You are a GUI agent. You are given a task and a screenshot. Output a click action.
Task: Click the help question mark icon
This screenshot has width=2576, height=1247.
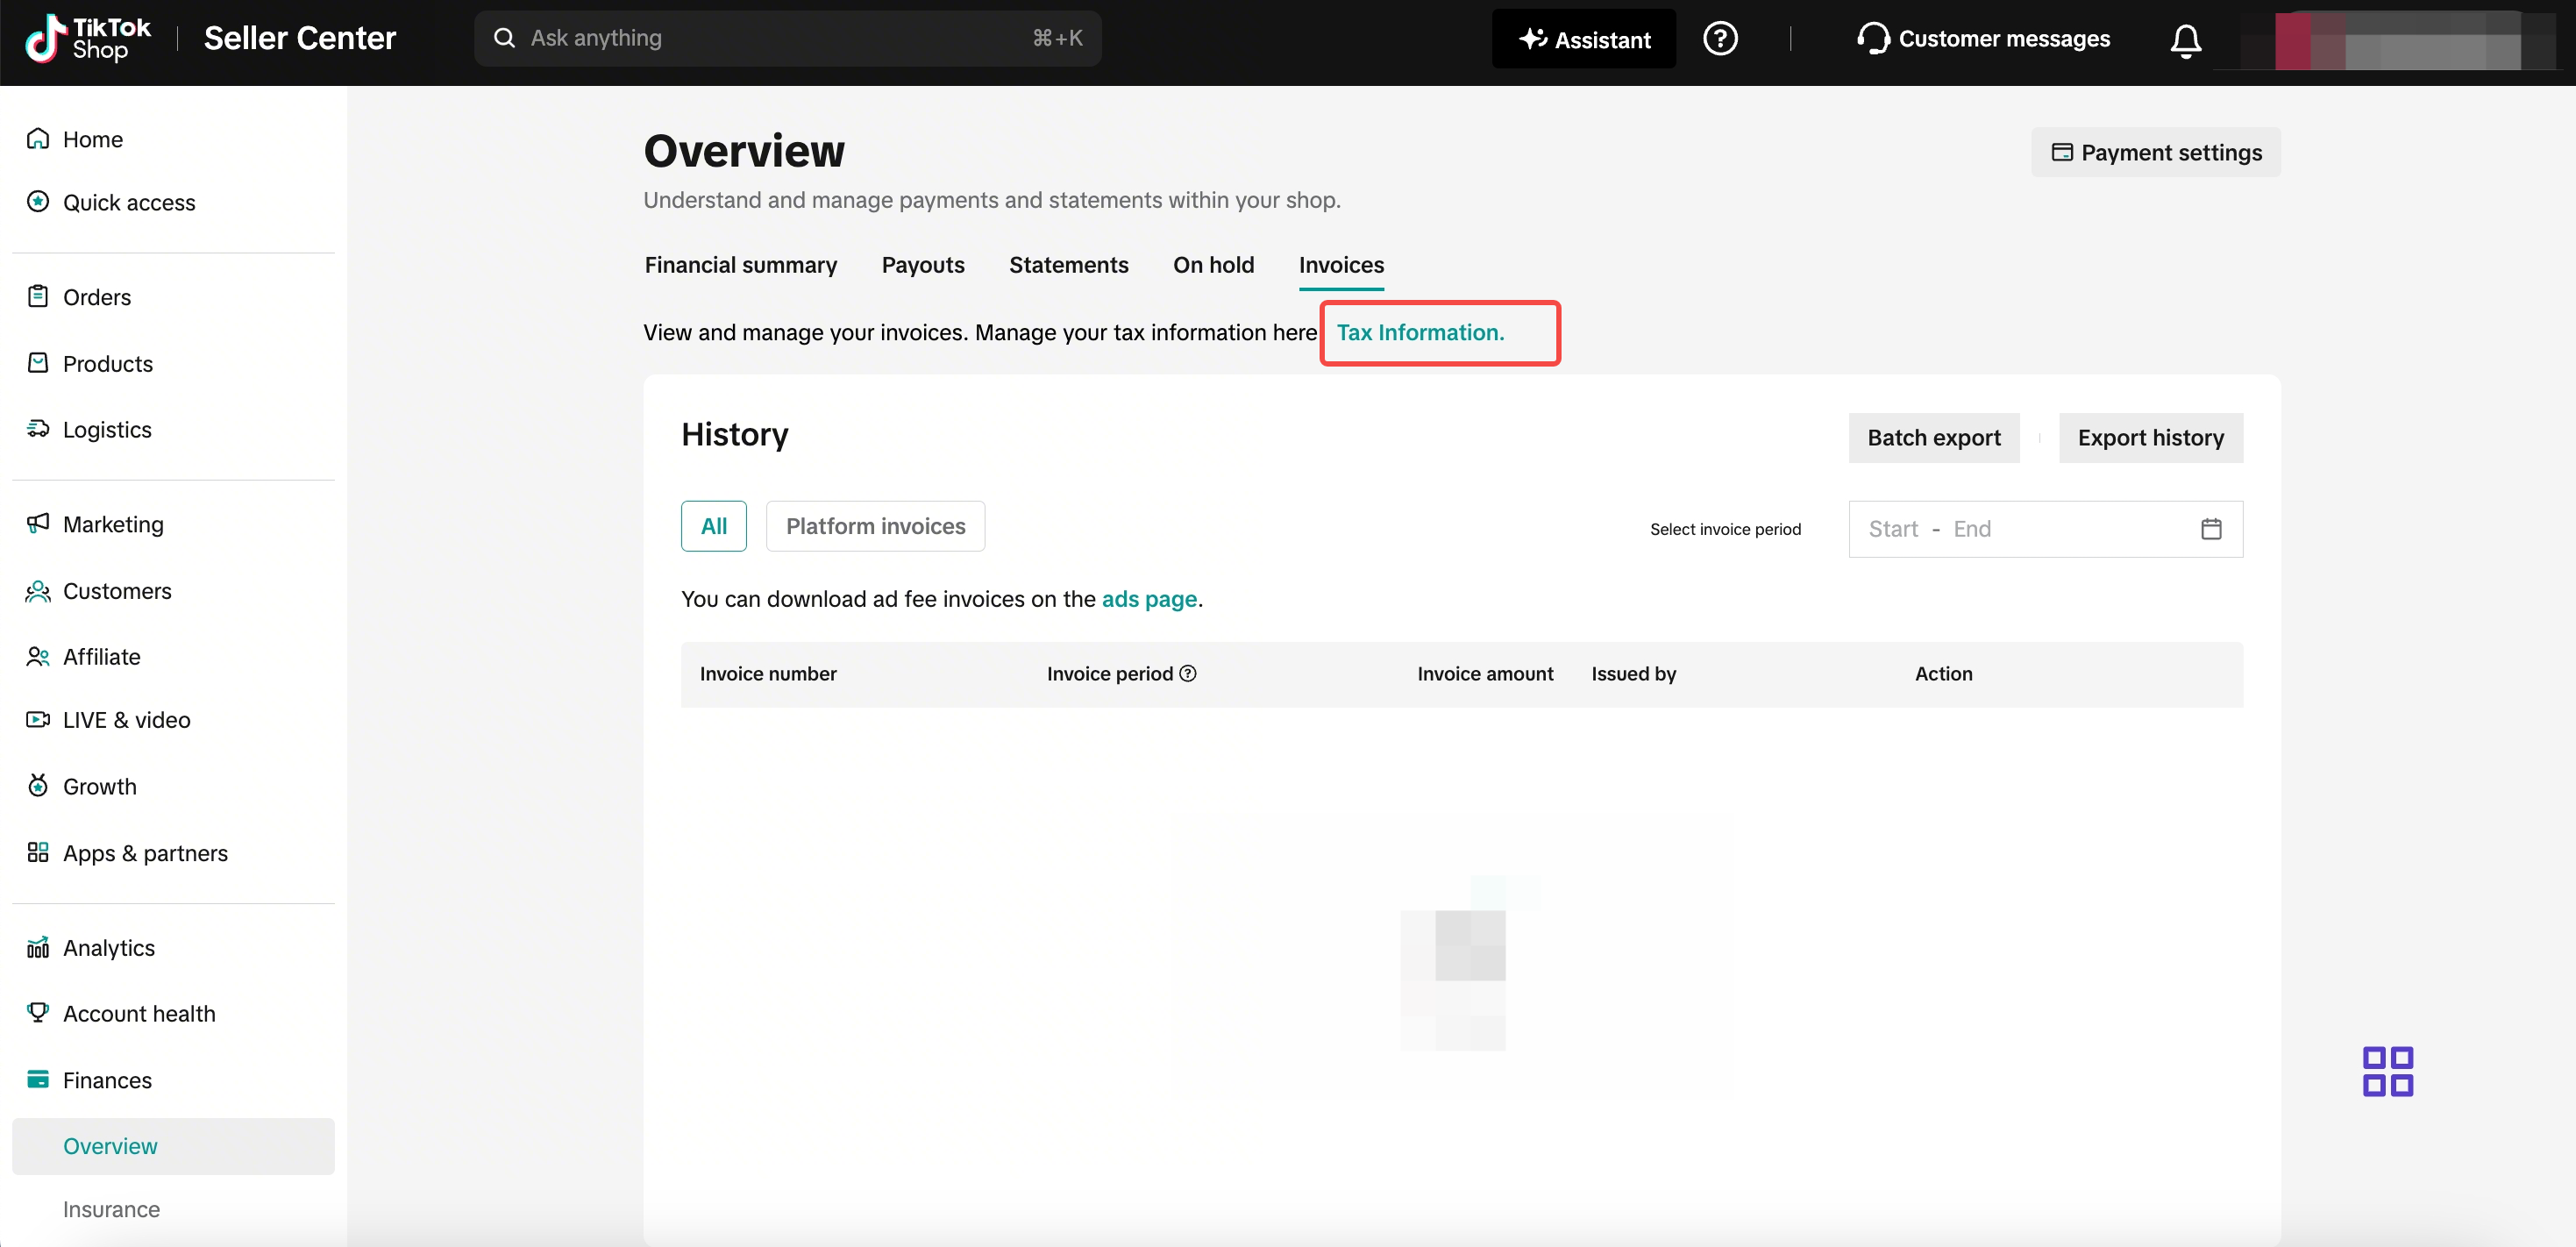click(1720, 39)
